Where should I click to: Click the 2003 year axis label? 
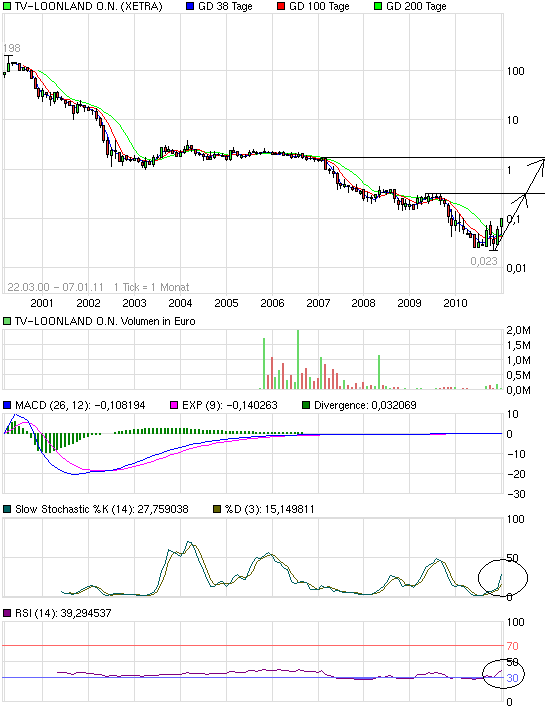click(134, 303)
